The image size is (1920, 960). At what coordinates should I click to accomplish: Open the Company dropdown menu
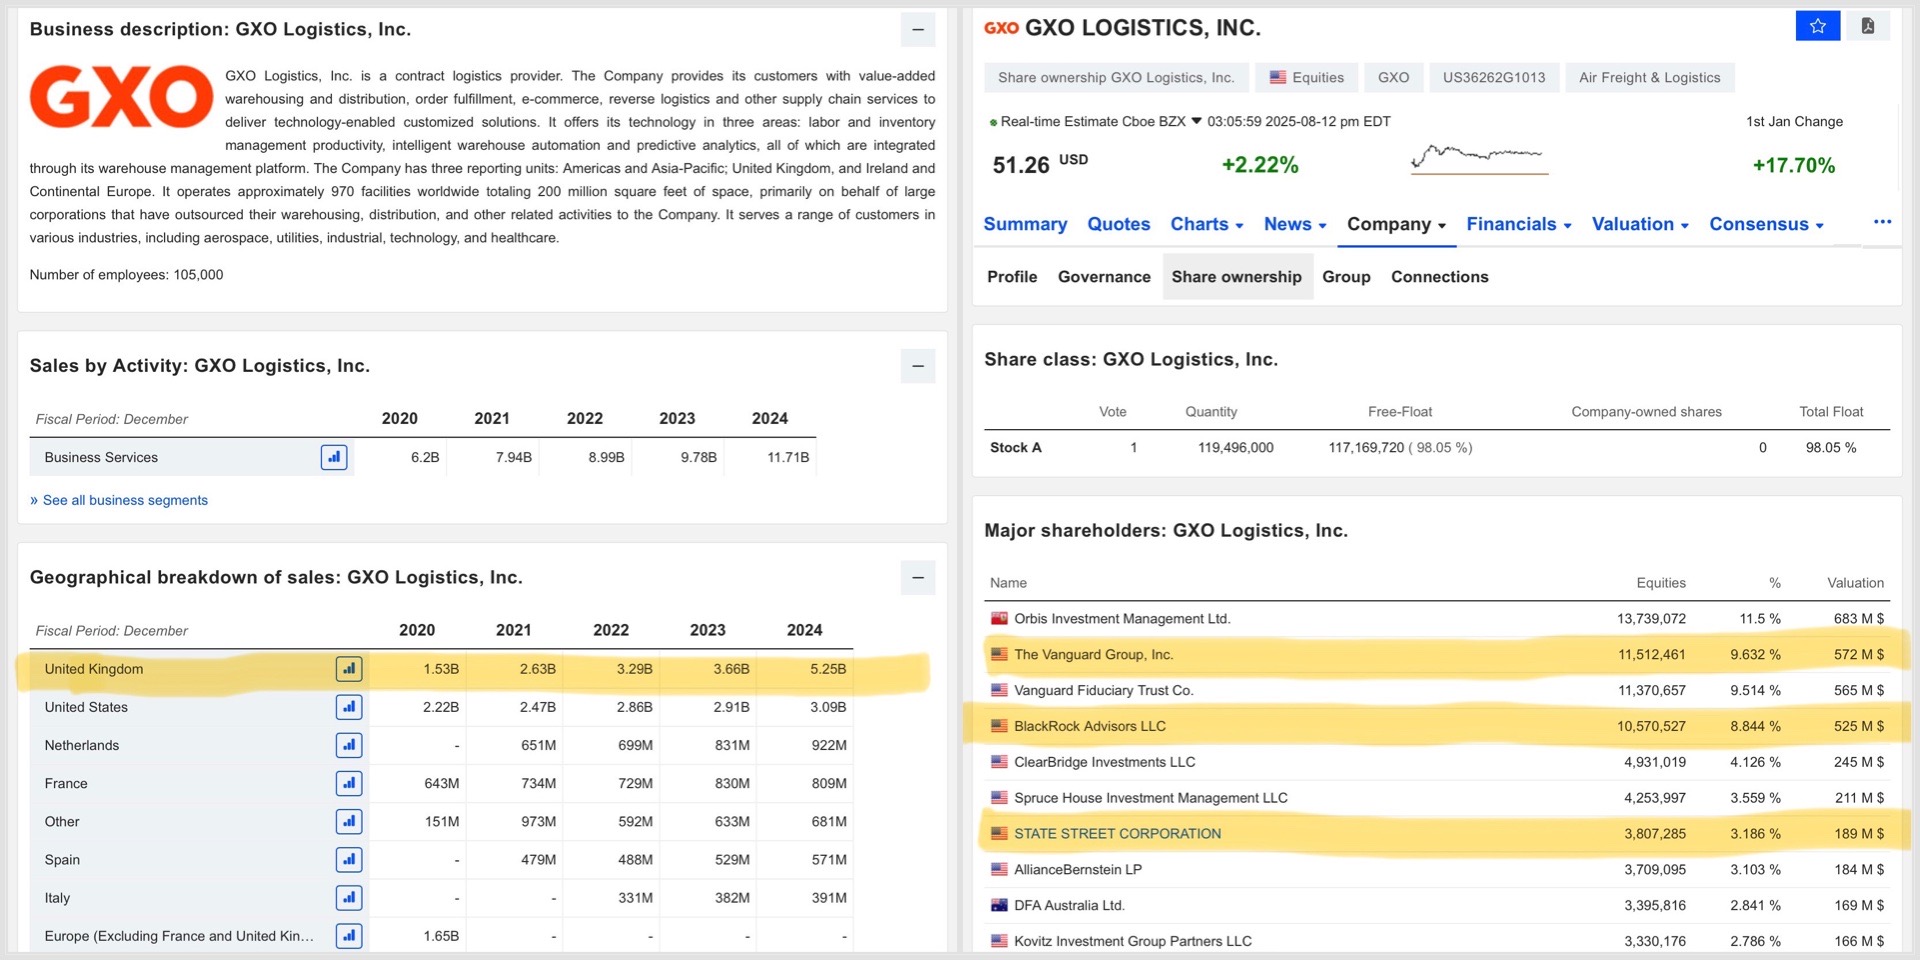point(1397,224)
